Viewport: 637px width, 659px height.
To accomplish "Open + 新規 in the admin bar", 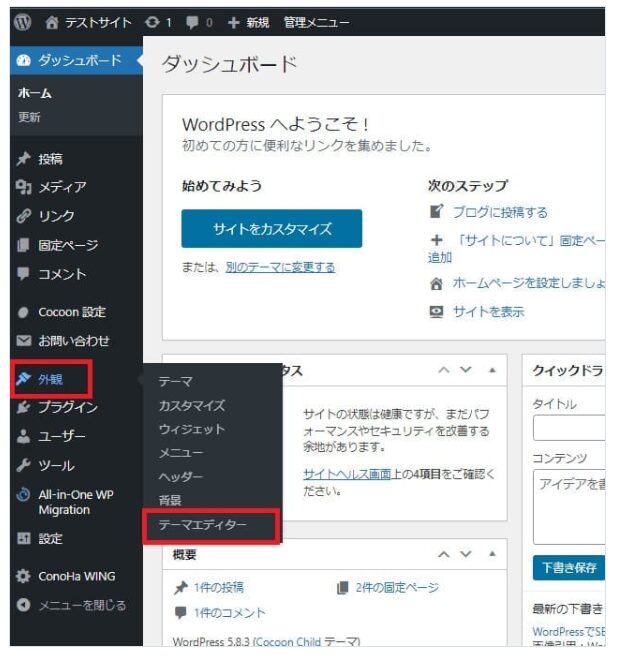I will coord(247,22).
